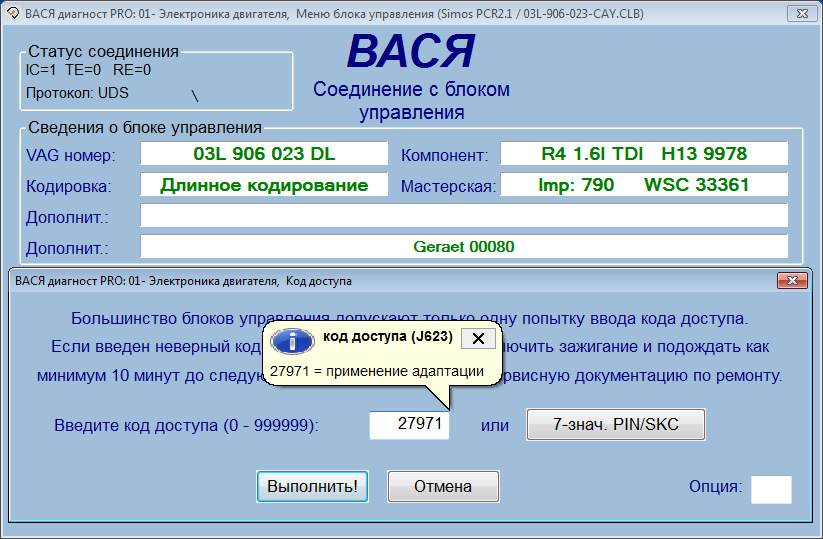Click the Соединение с блоком управления heading

[412, 101]
